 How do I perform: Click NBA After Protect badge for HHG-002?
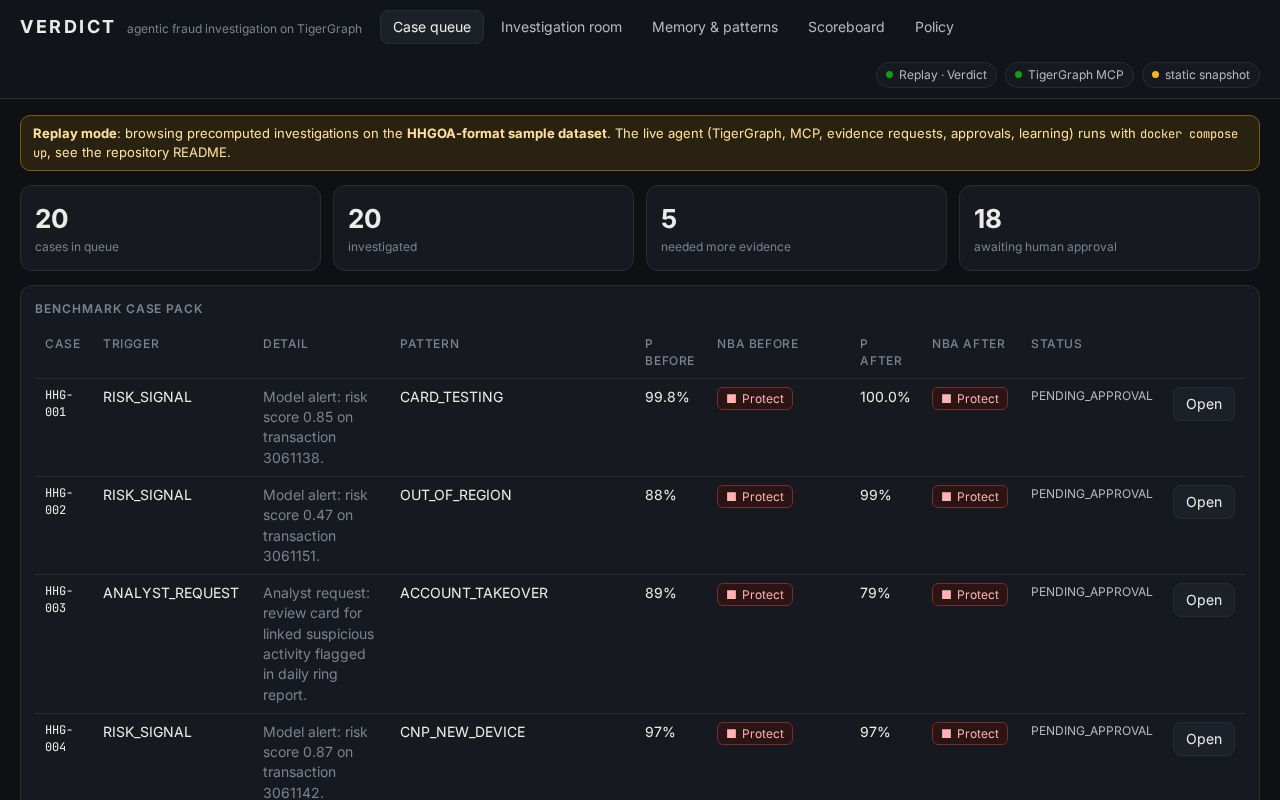(x=970, y=497)
